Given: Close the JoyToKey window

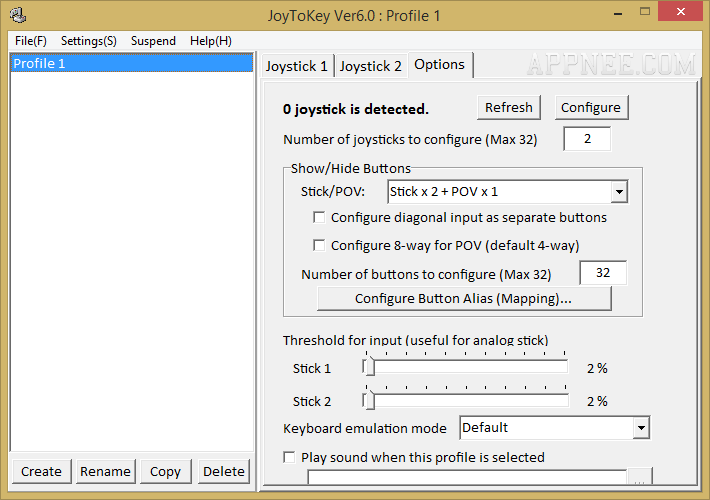Looking at the screenshot, I should point(681,12).
